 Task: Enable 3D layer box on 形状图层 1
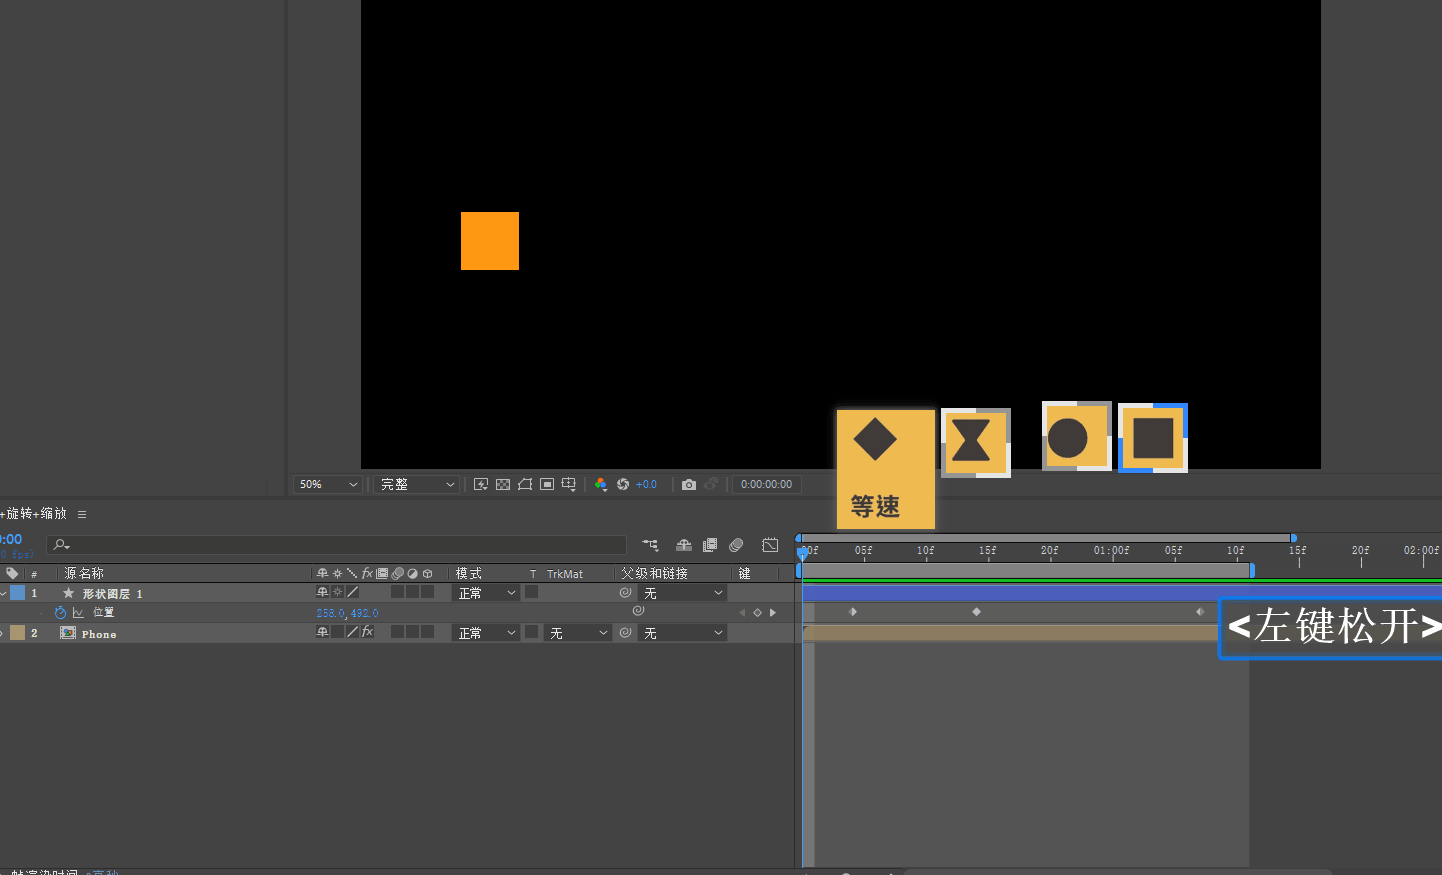tap(427, 592)
